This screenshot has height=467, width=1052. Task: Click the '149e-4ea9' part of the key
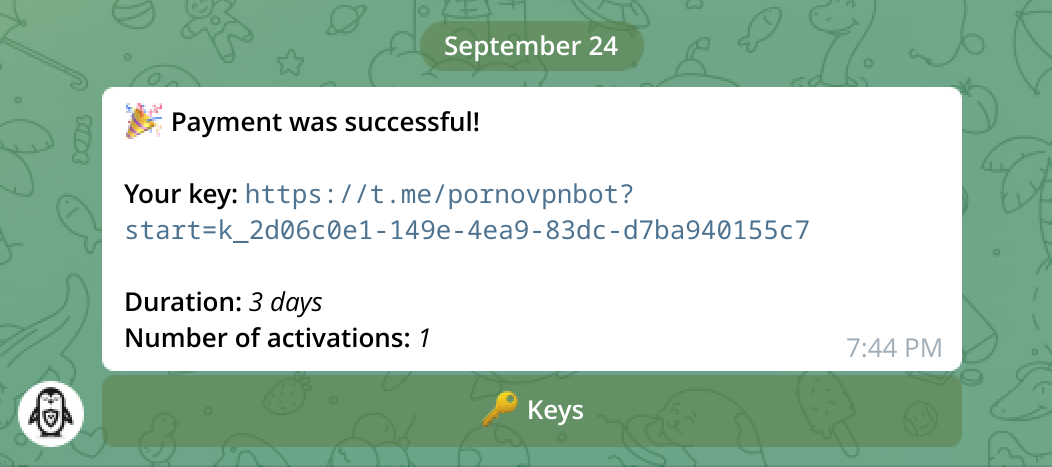click(x=461, y=231)
